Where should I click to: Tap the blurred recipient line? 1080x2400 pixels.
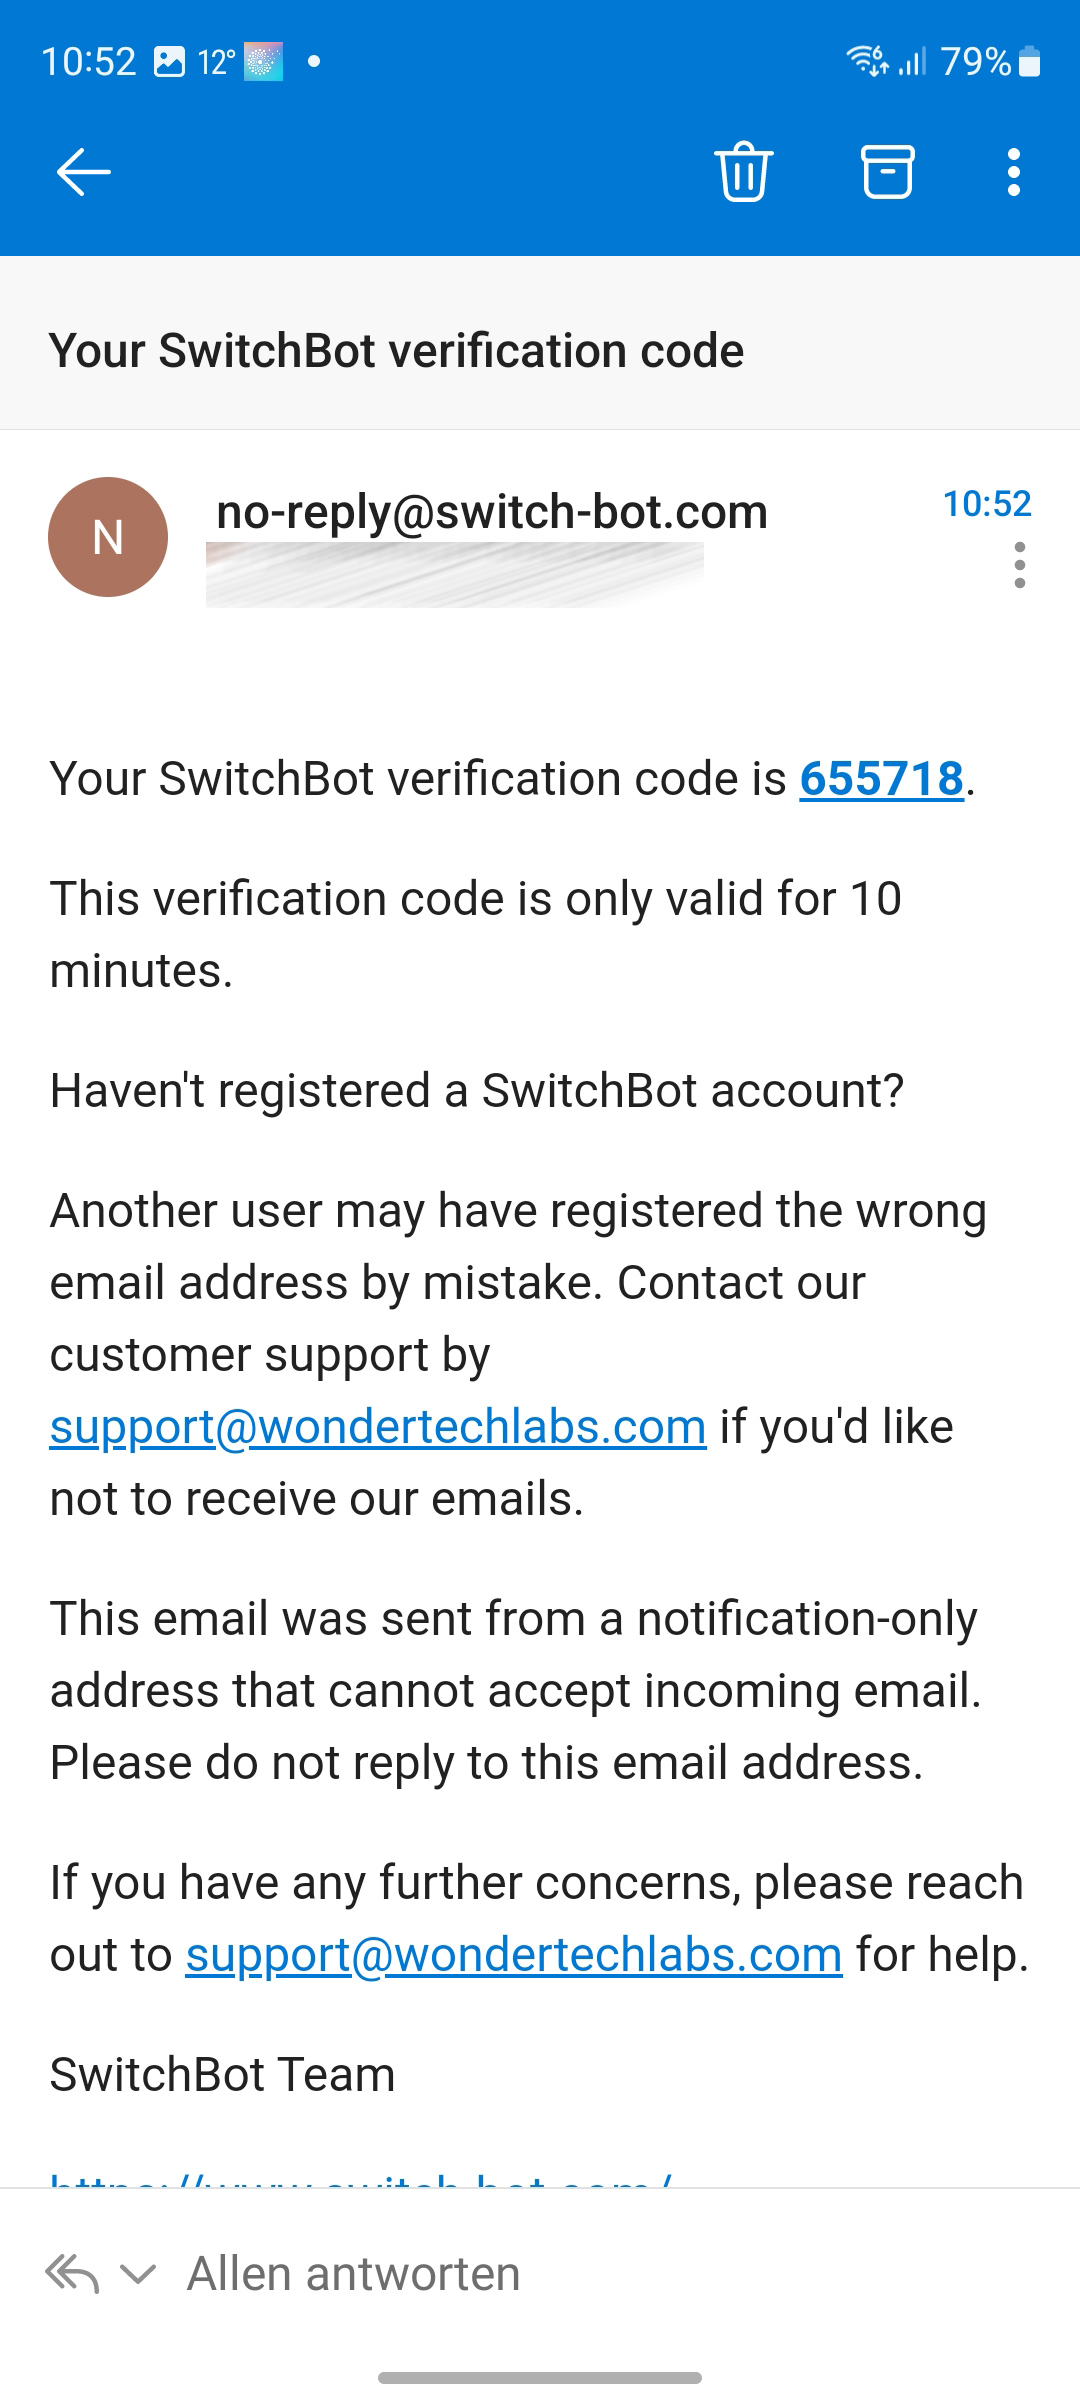(x=455, y=574)
